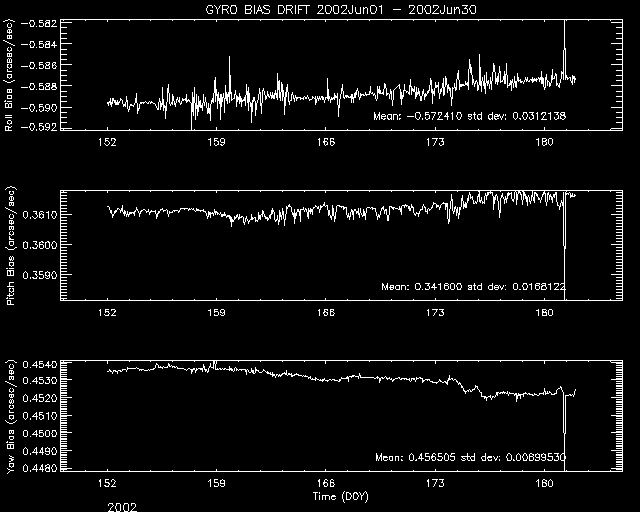Screen dimensions: 640x512
Task: Click the -0.584 tick on Roll Bias axis
Action: [40, 44]
